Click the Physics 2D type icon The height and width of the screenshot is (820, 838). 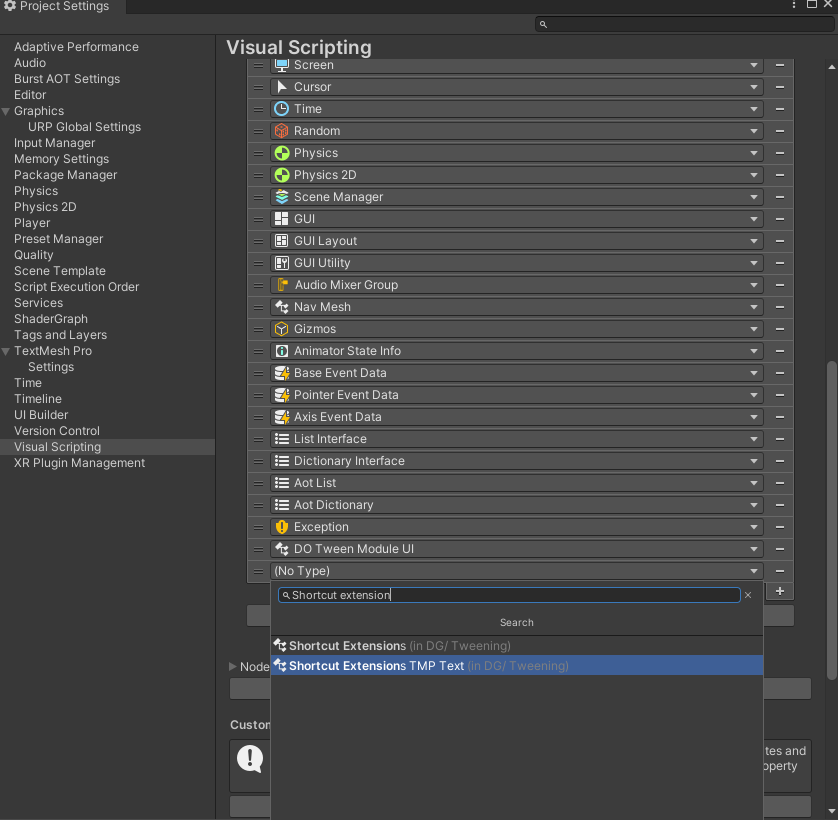[282, 175]
